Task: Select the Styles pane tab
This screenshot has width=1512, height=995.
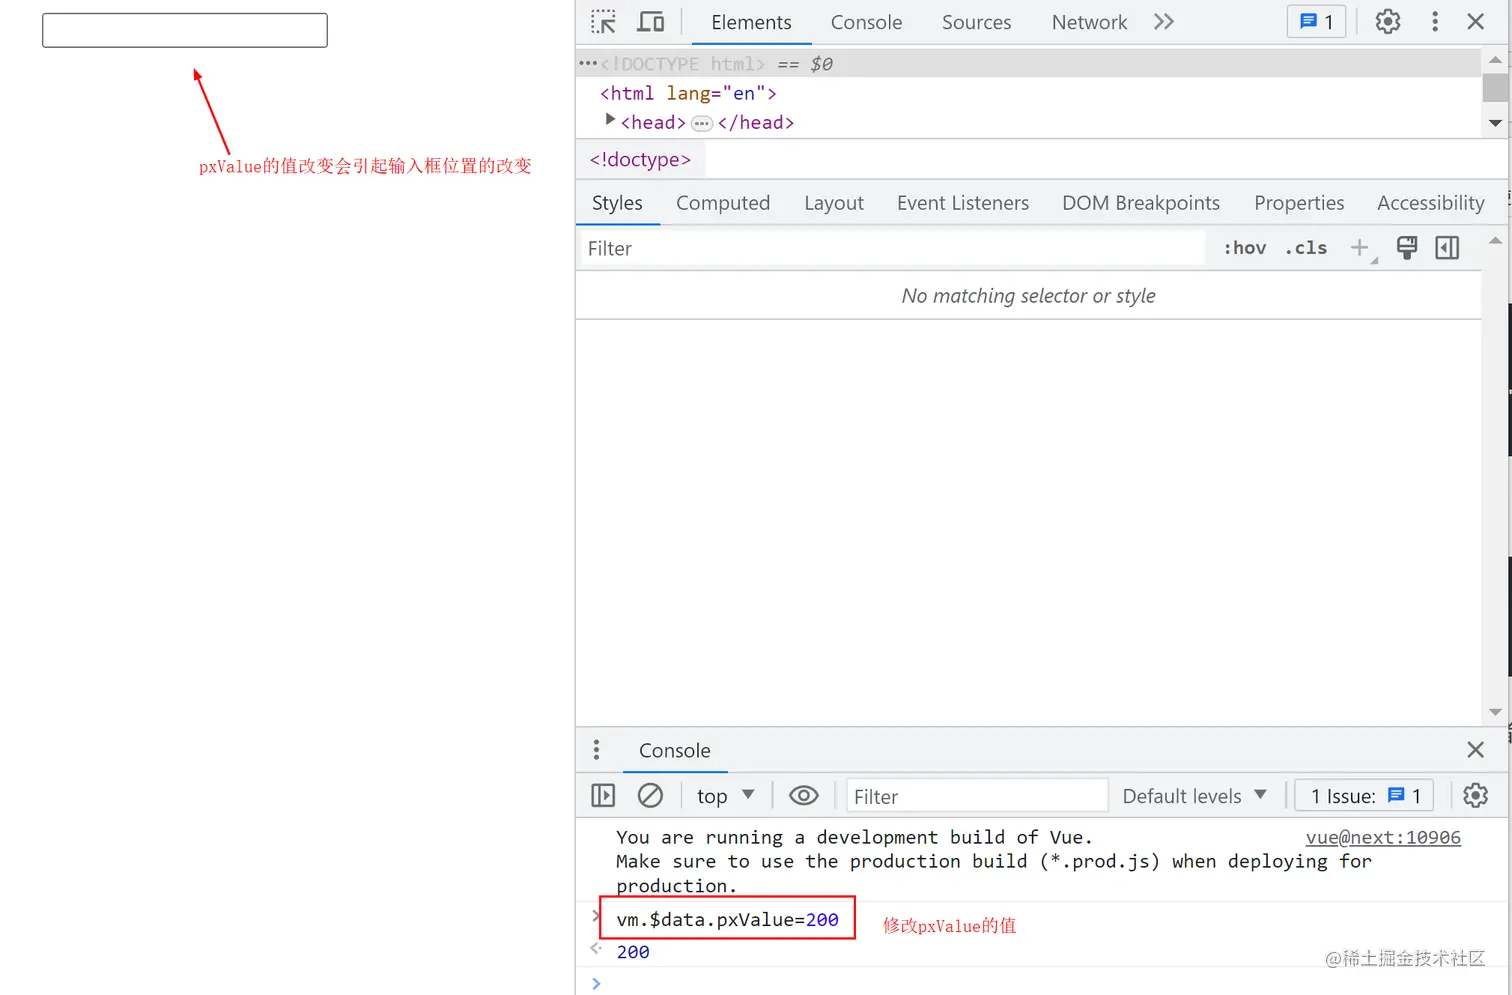Action: tap(617, 203)
